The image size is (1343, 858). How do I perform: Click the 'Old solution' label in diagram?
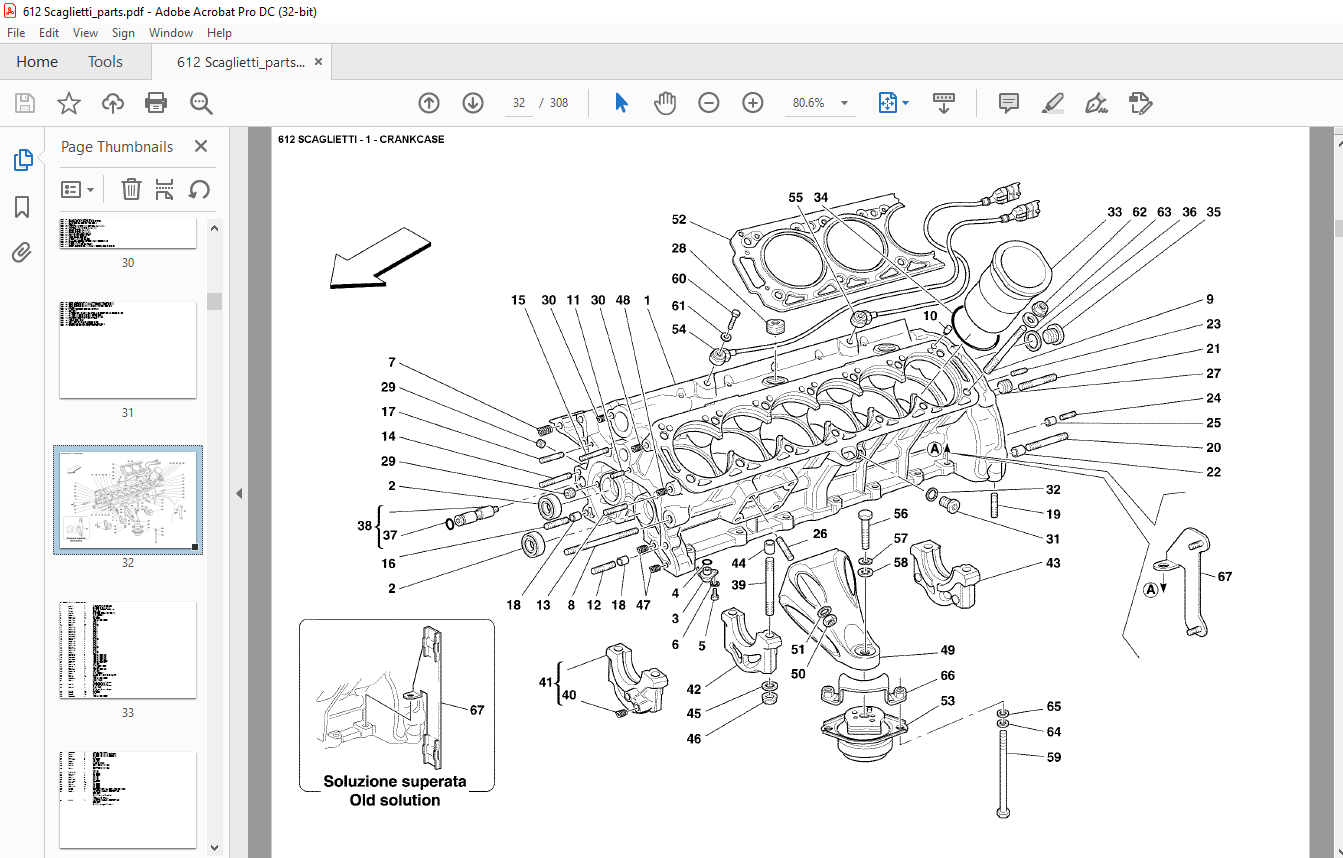point(395,800)
